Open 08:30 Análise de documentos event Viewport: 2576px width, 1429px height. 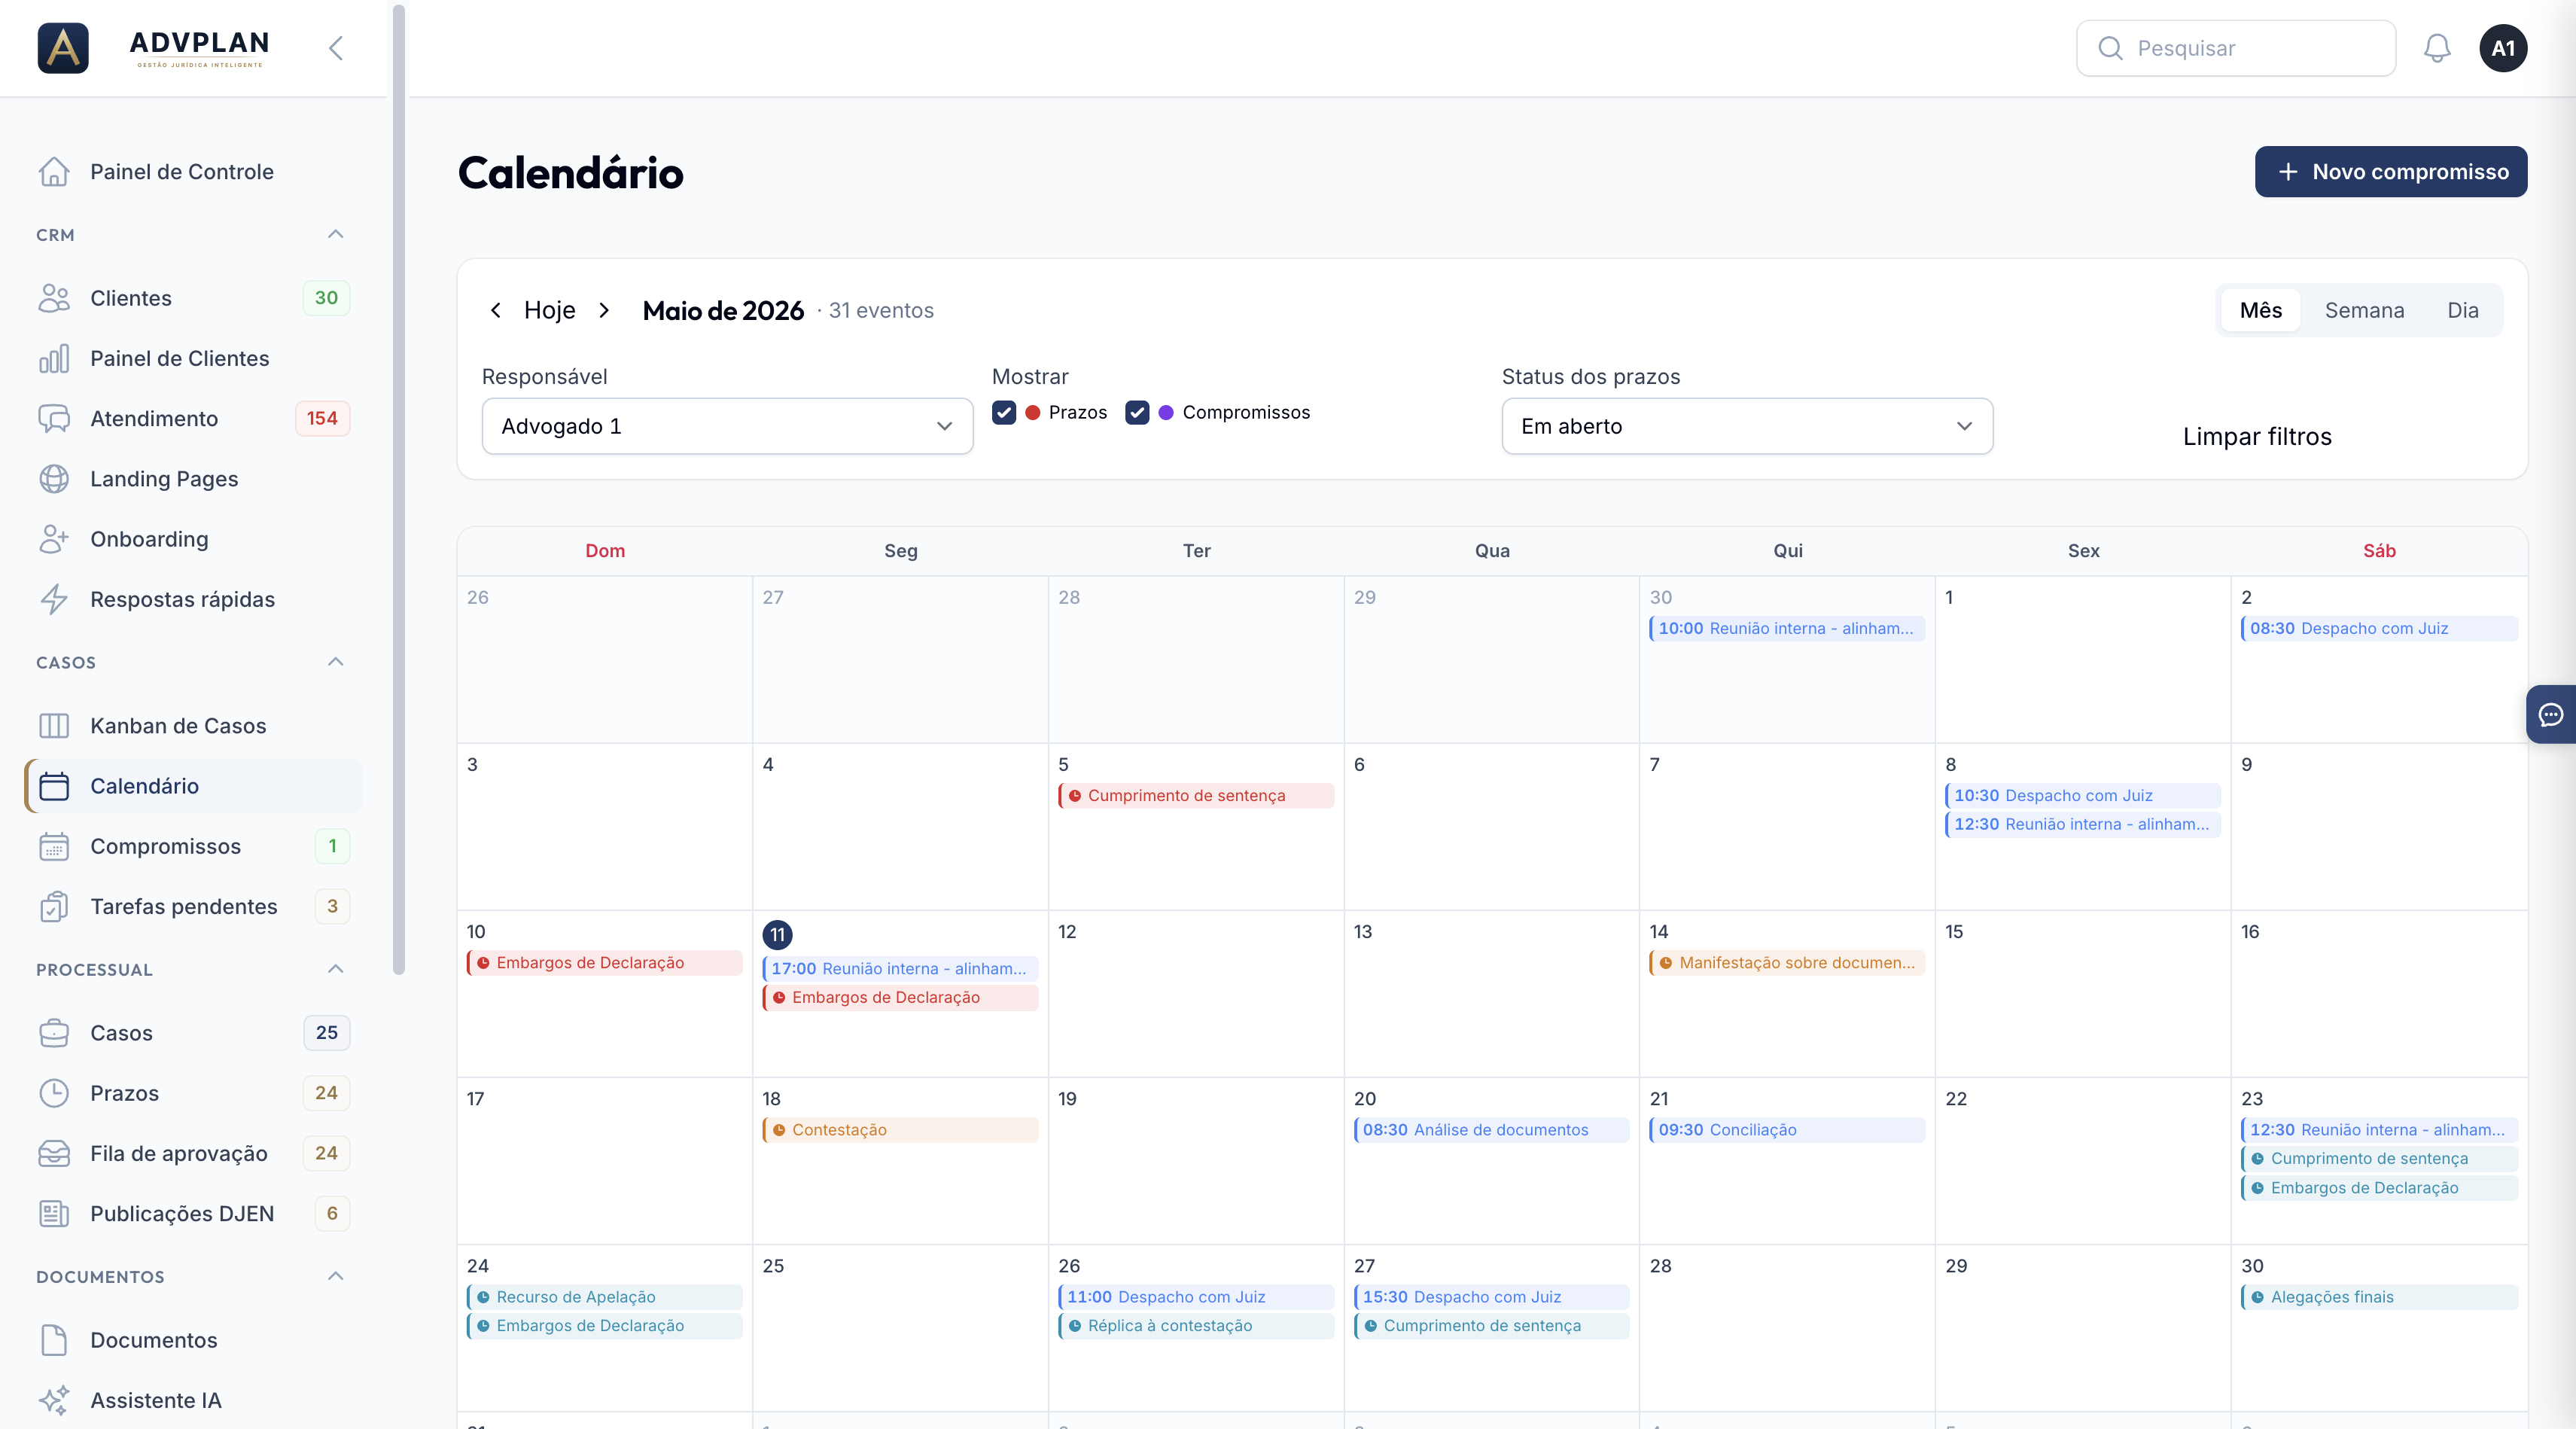1492,1130
